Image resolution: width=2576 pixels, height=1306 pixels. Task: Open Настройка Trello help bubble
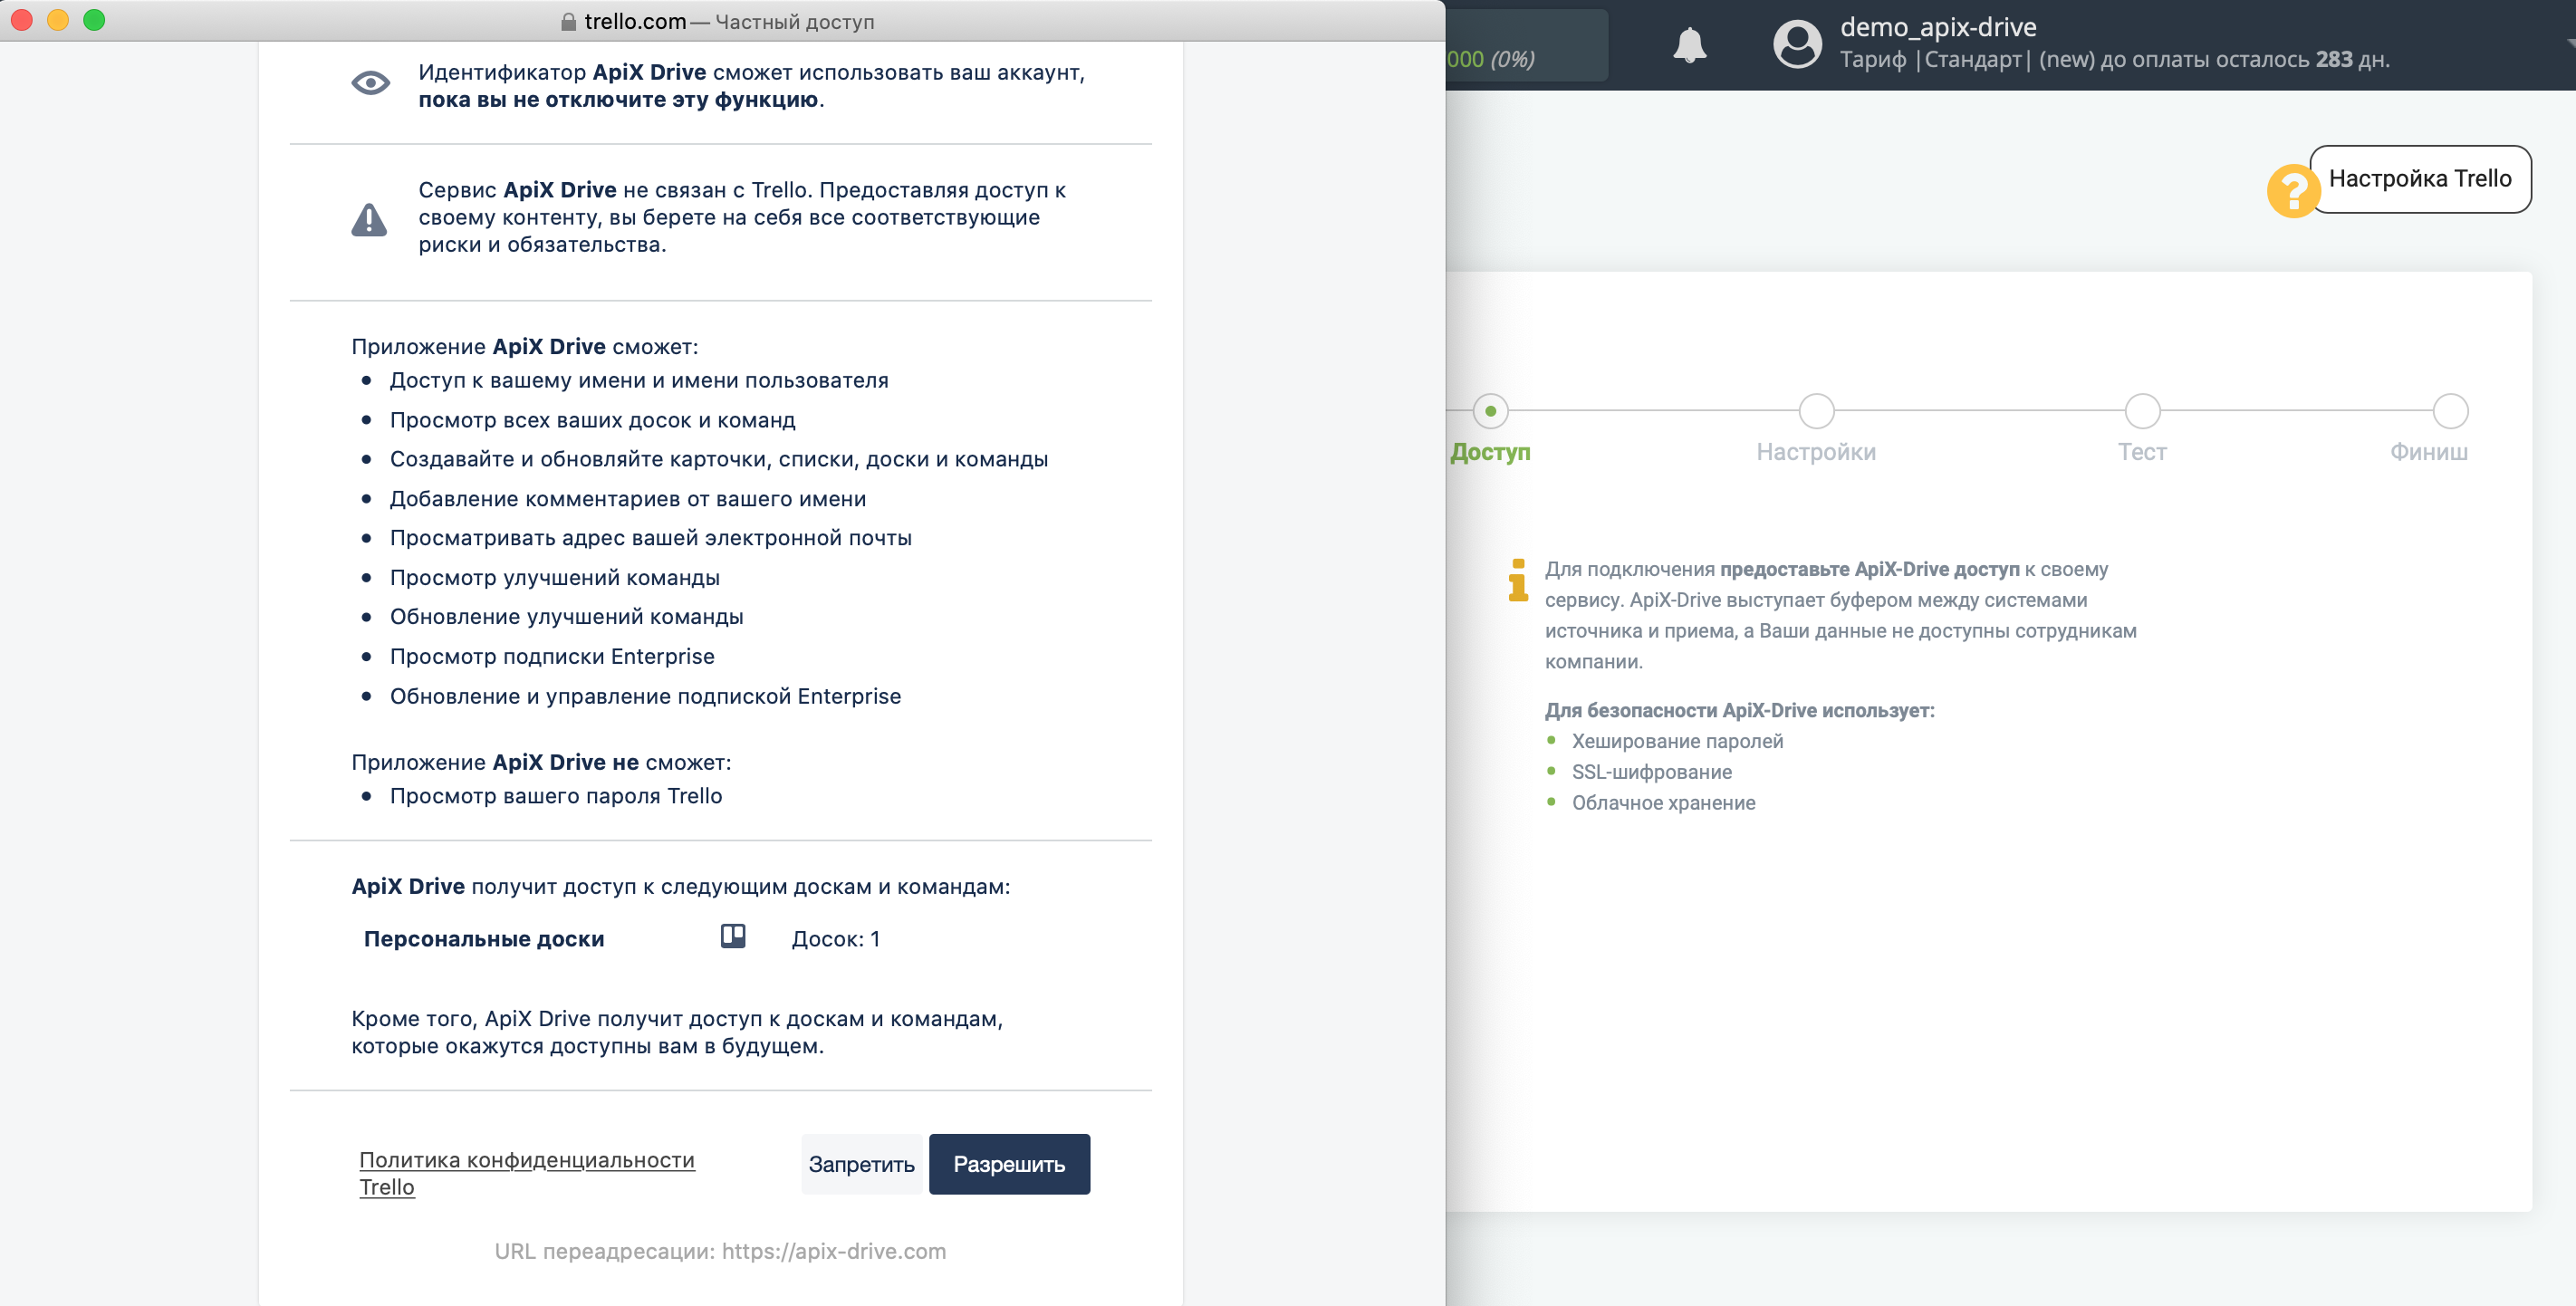(2420, 179)
